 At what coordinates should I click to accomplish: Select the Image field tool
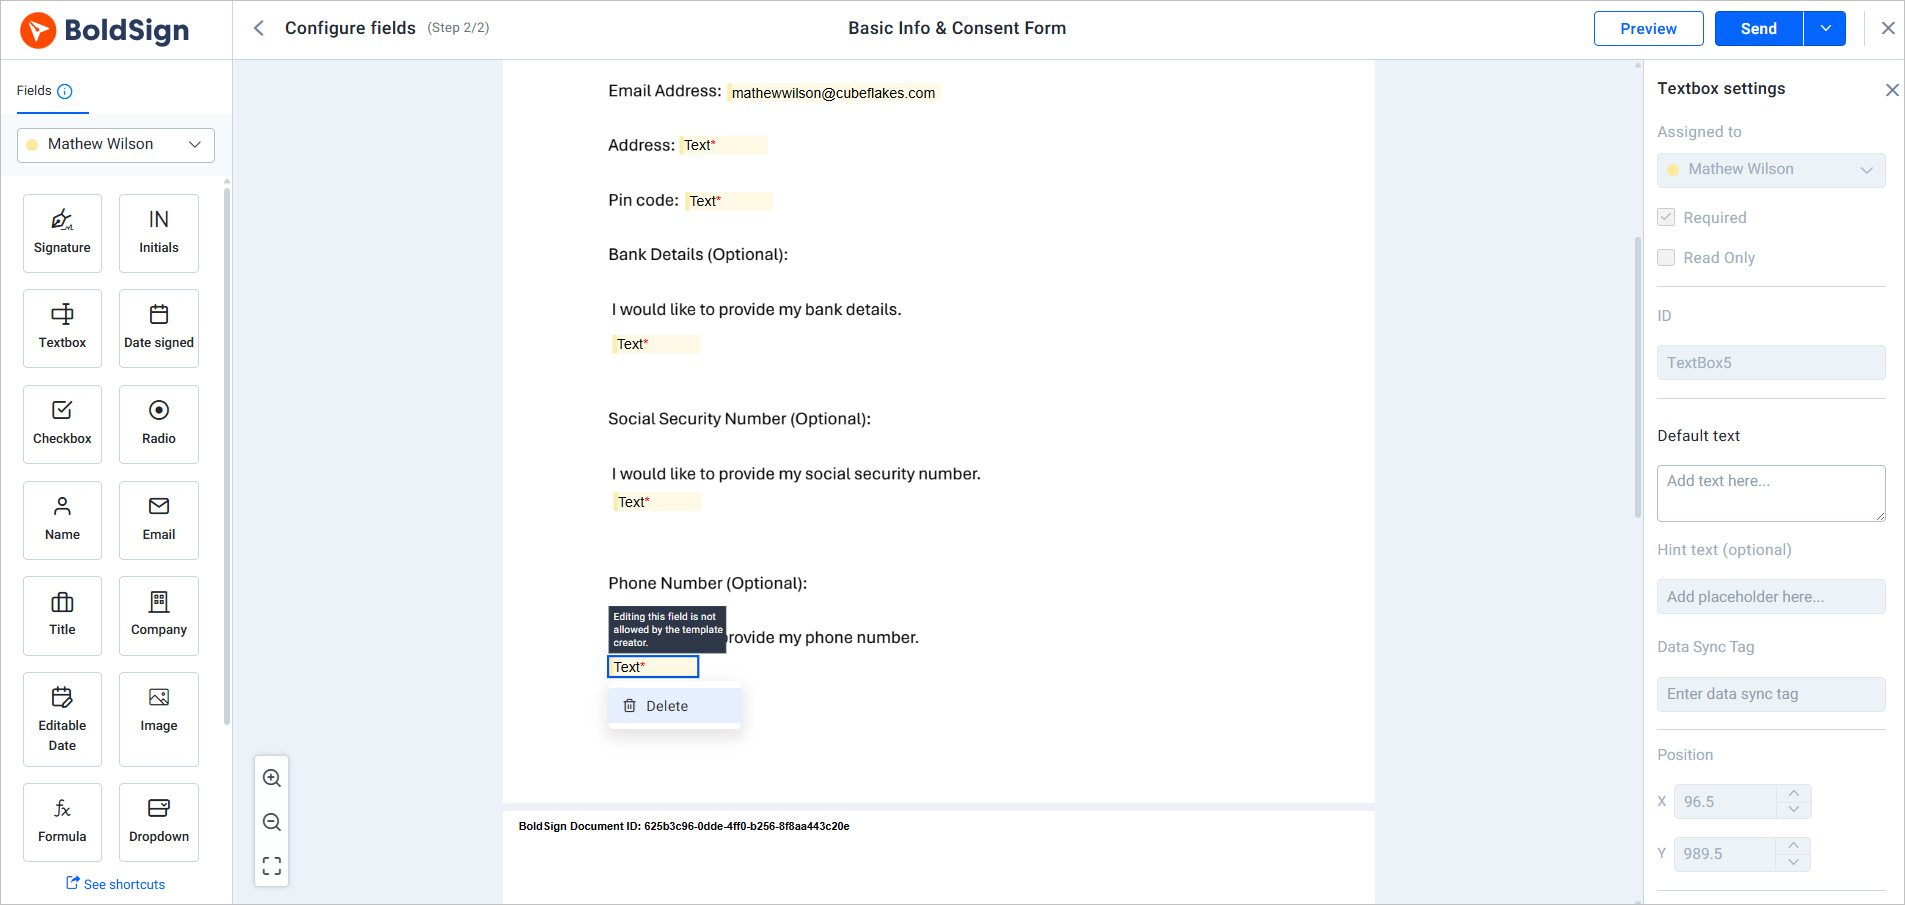click(159, 720)
